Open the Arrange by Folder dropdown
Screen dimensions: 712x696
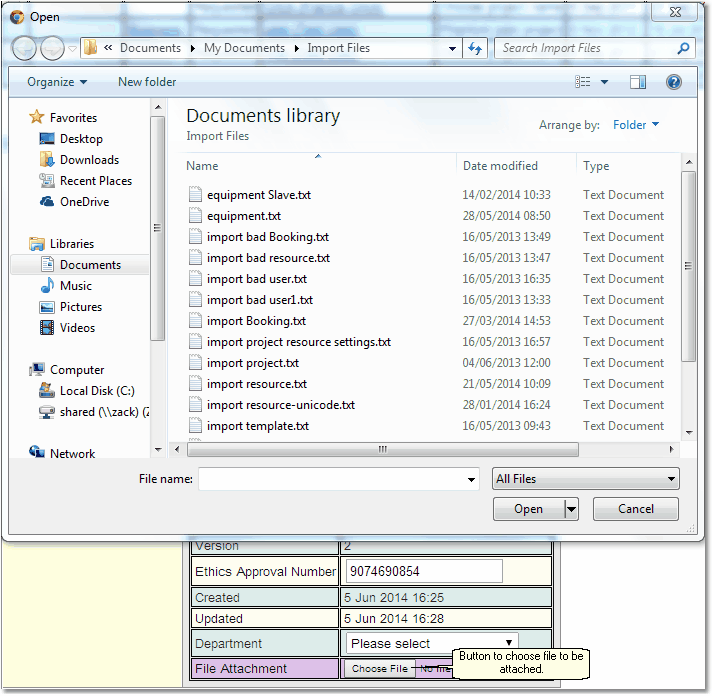point(636,125)
